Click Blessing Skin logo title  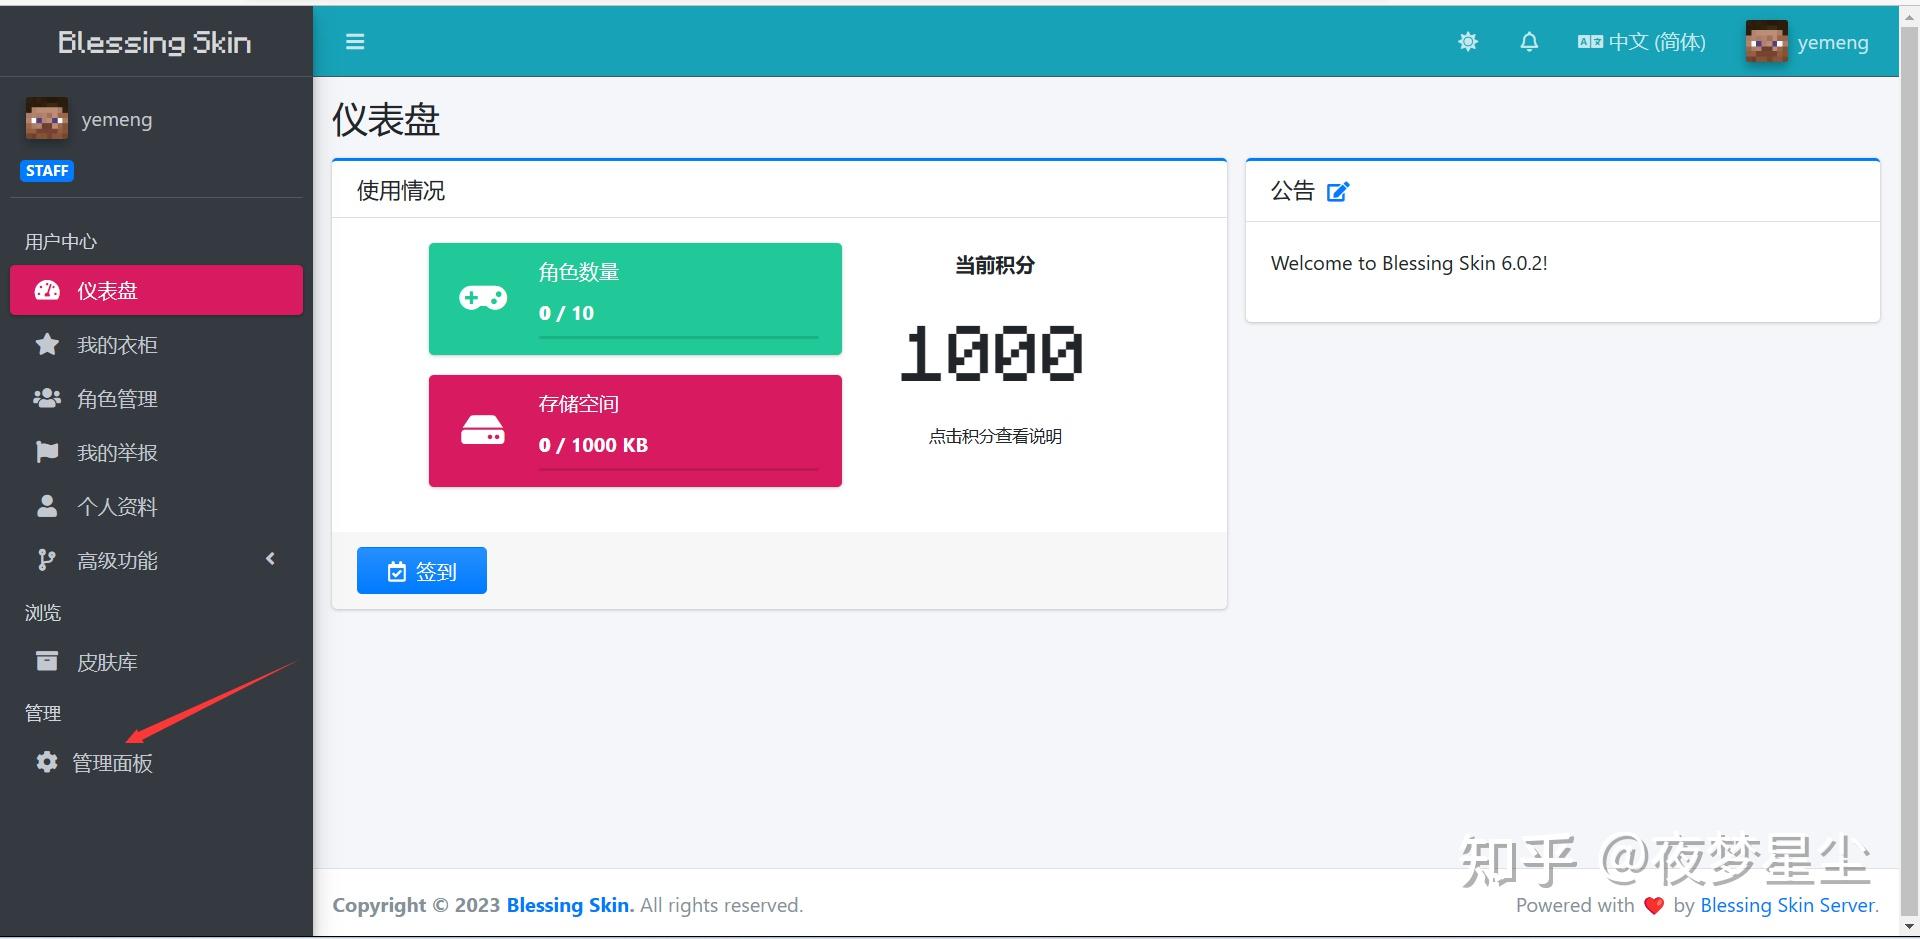(x=155, y=42)
